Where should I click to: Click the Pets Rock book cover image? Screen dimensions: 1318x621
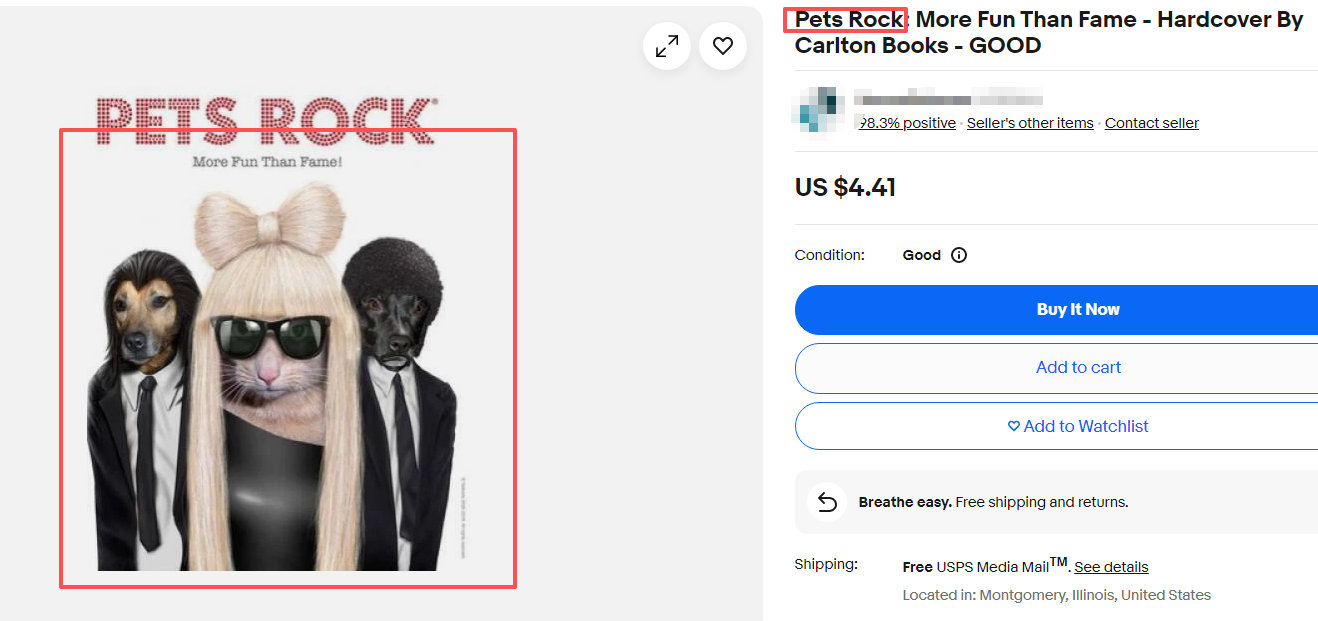click(x=288, y=357)
